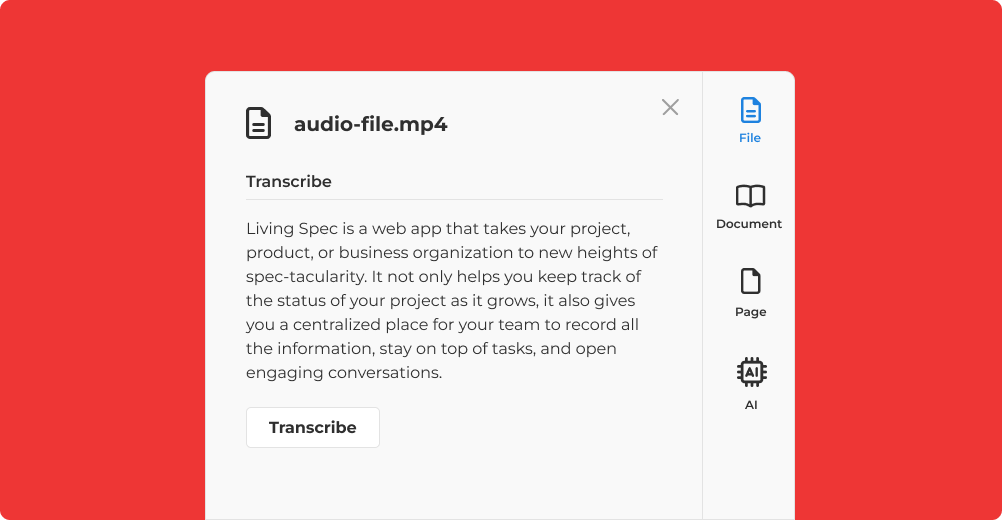This screenshot has height=520, width=1002.
Task: Switch to the Document tab label
Action: pos(749,224)
